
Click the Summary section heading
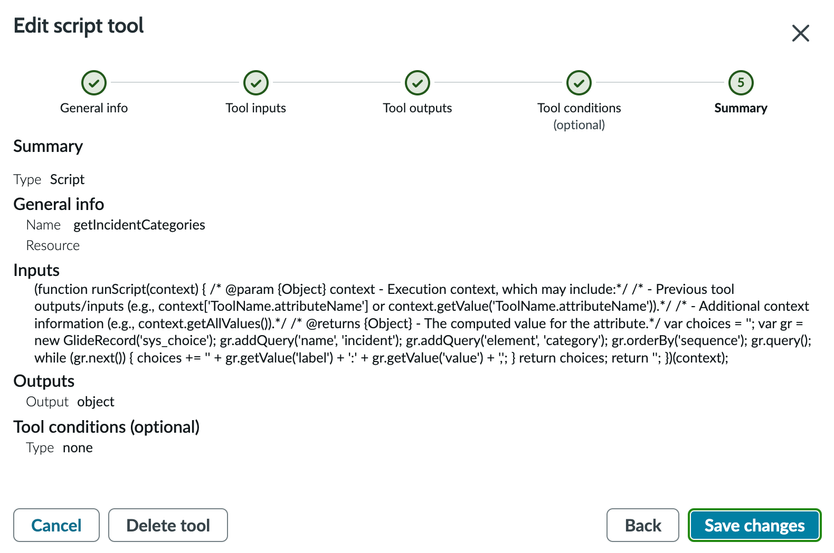[x=48, y=146]
